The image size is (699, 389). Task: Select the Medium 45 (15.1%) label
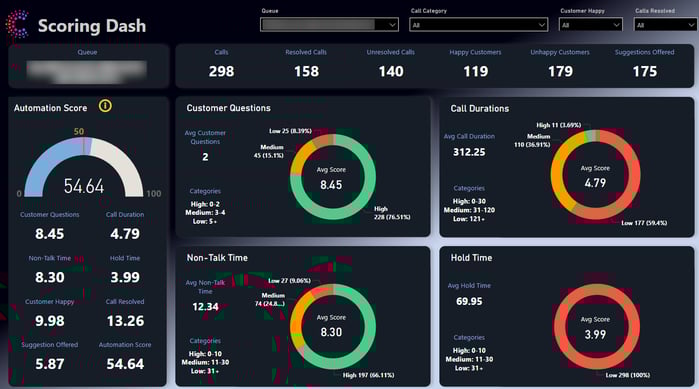pos(269,151)
